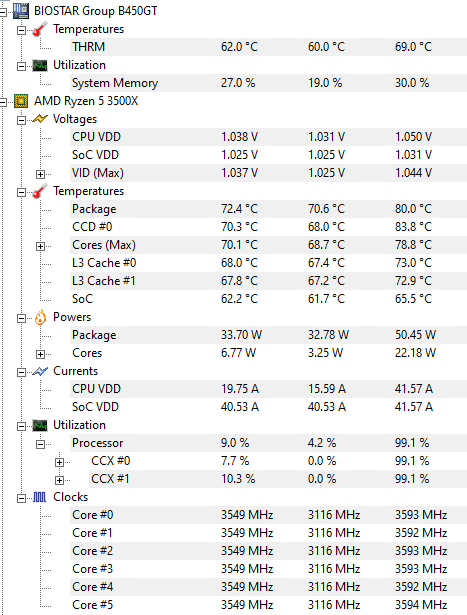The height and width of the screenshot is (615, 467).
Task: Expand the Cores power node
Action: tap(40, 354)
